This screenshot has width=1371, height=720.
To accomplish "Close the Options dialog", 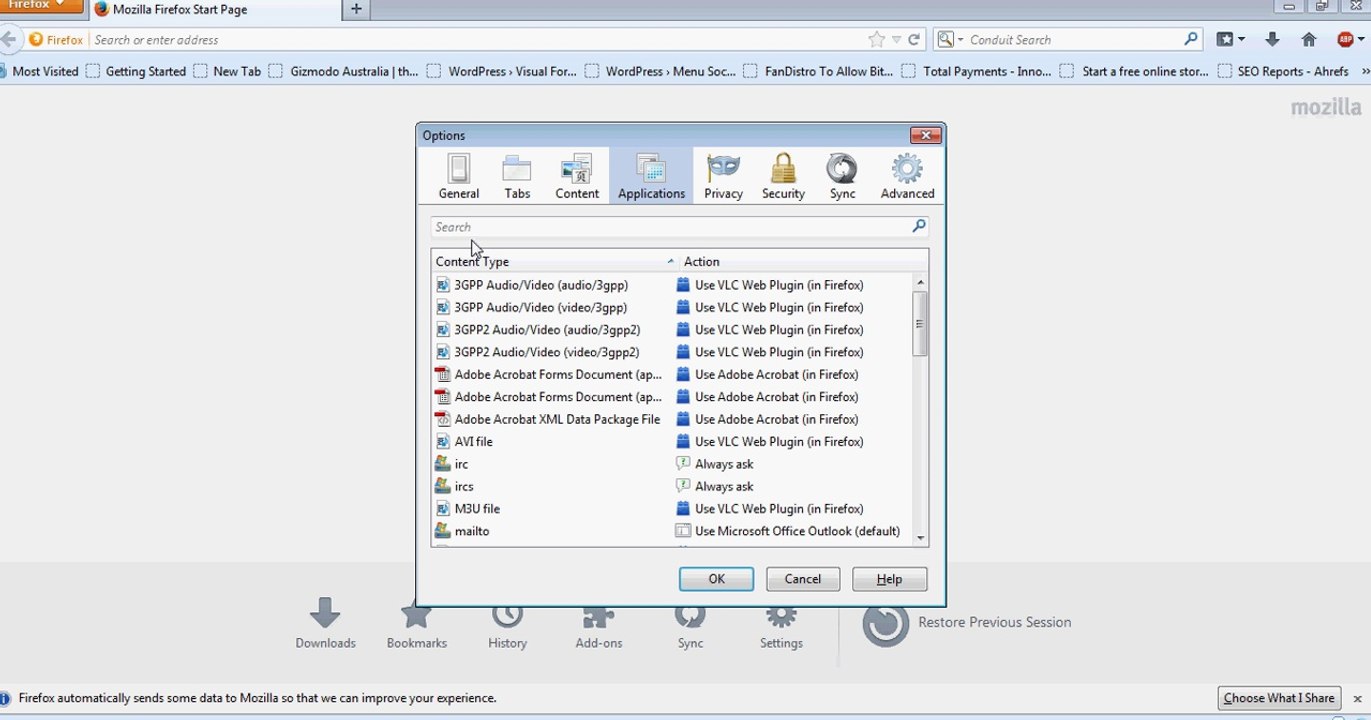I will pyautogui.click(x=925, y=135).
